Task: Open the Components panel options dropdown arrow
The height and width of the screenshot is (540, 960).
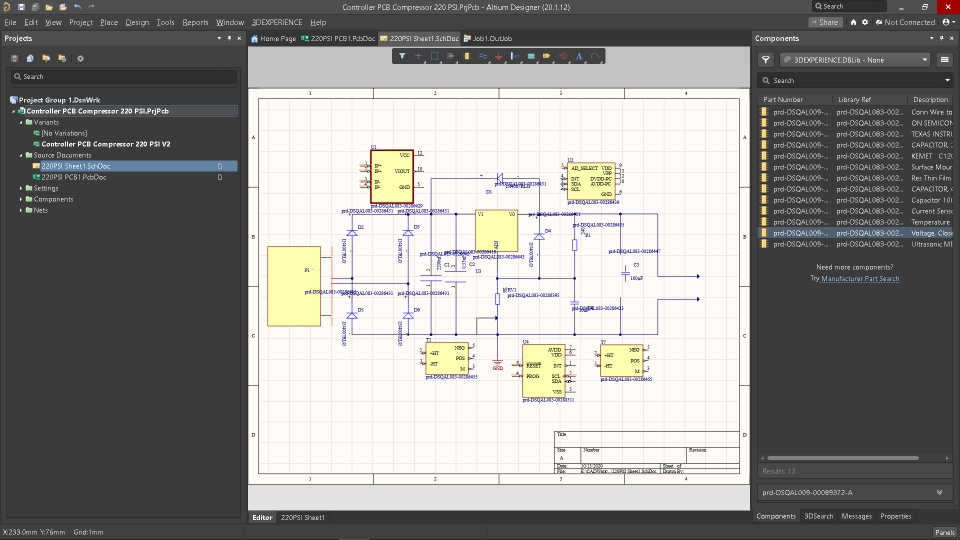Action: (932, 38)
